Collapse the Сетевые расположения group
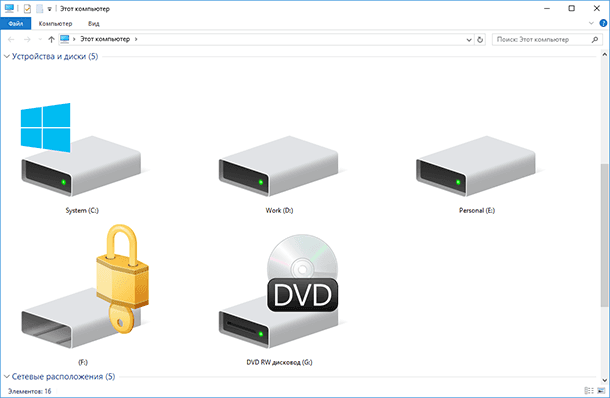 tap(7, 376)
